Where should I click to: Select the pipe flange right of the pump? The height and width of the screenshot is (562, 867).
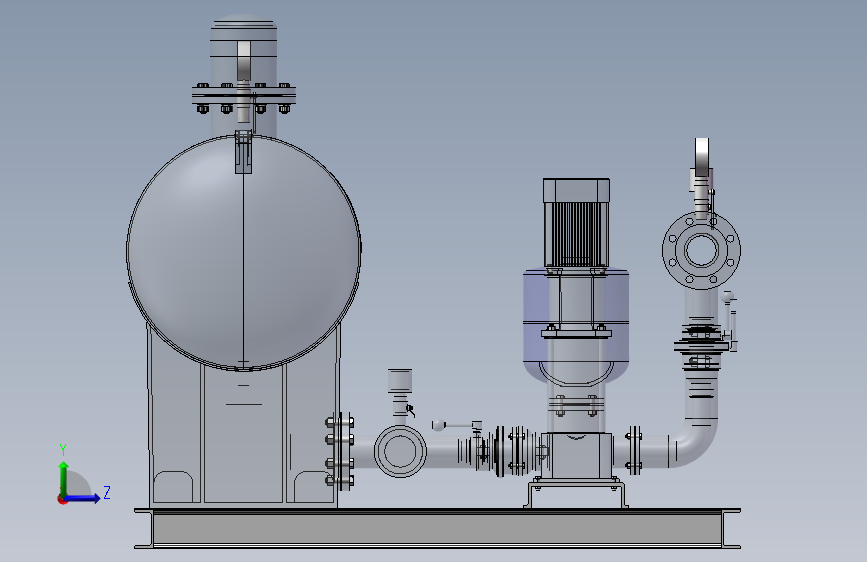634,450
